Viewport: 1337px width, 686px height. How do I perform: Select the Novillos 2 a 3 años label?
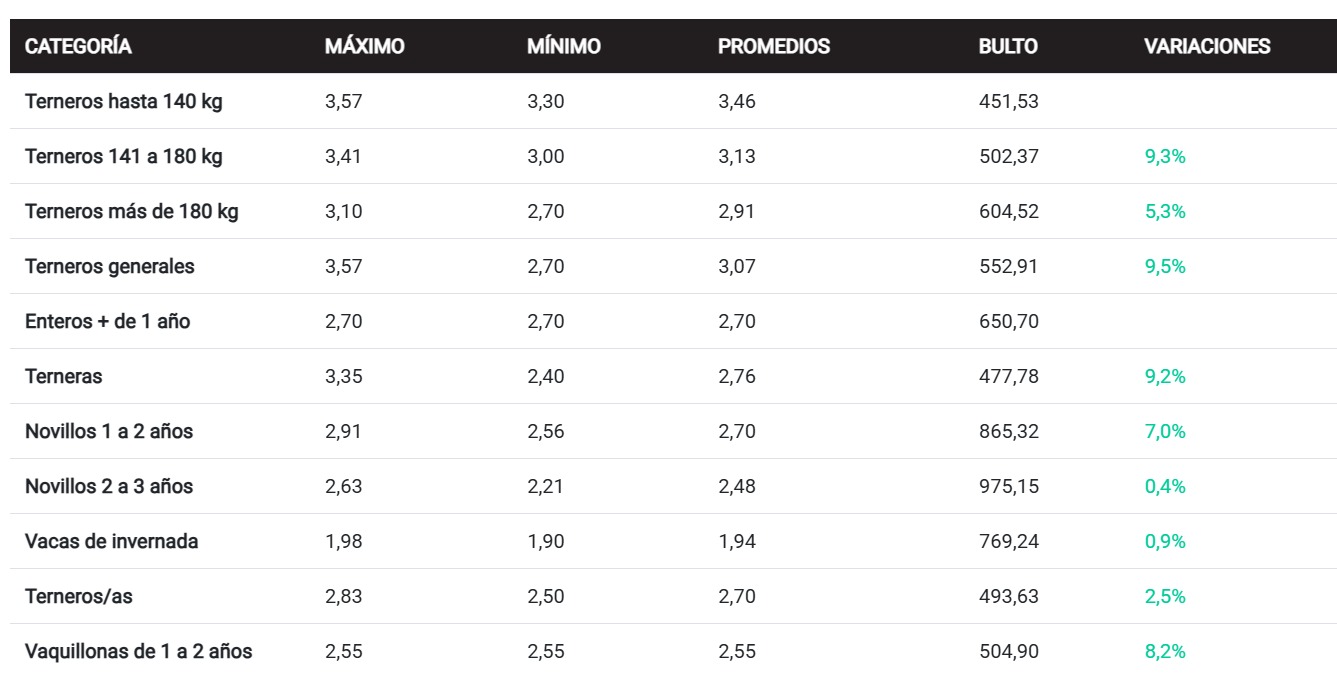(109, 487)
